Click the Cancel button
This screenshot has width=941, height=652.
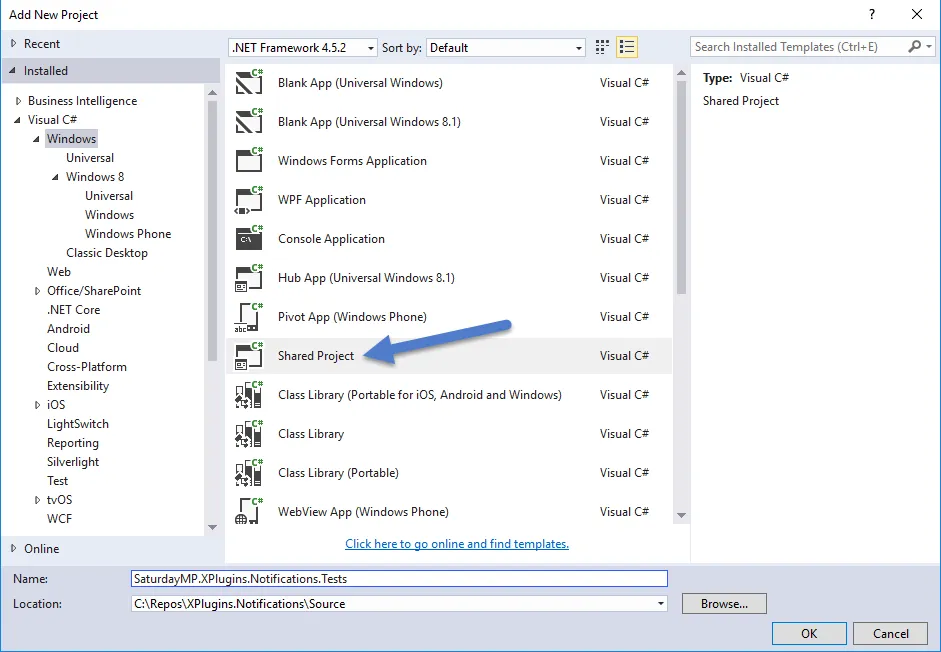[x=891, y=633]
